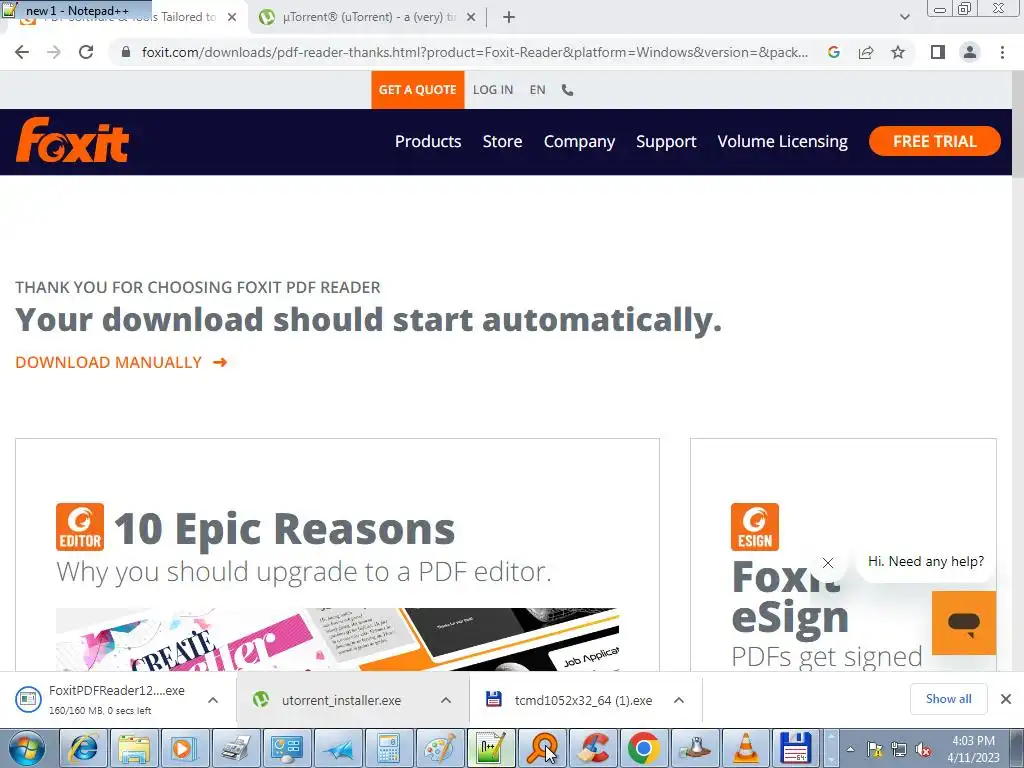The height and width of the screenshot is (768, 1024).
Task: Open a new browser tab
Action: (509, 18)
